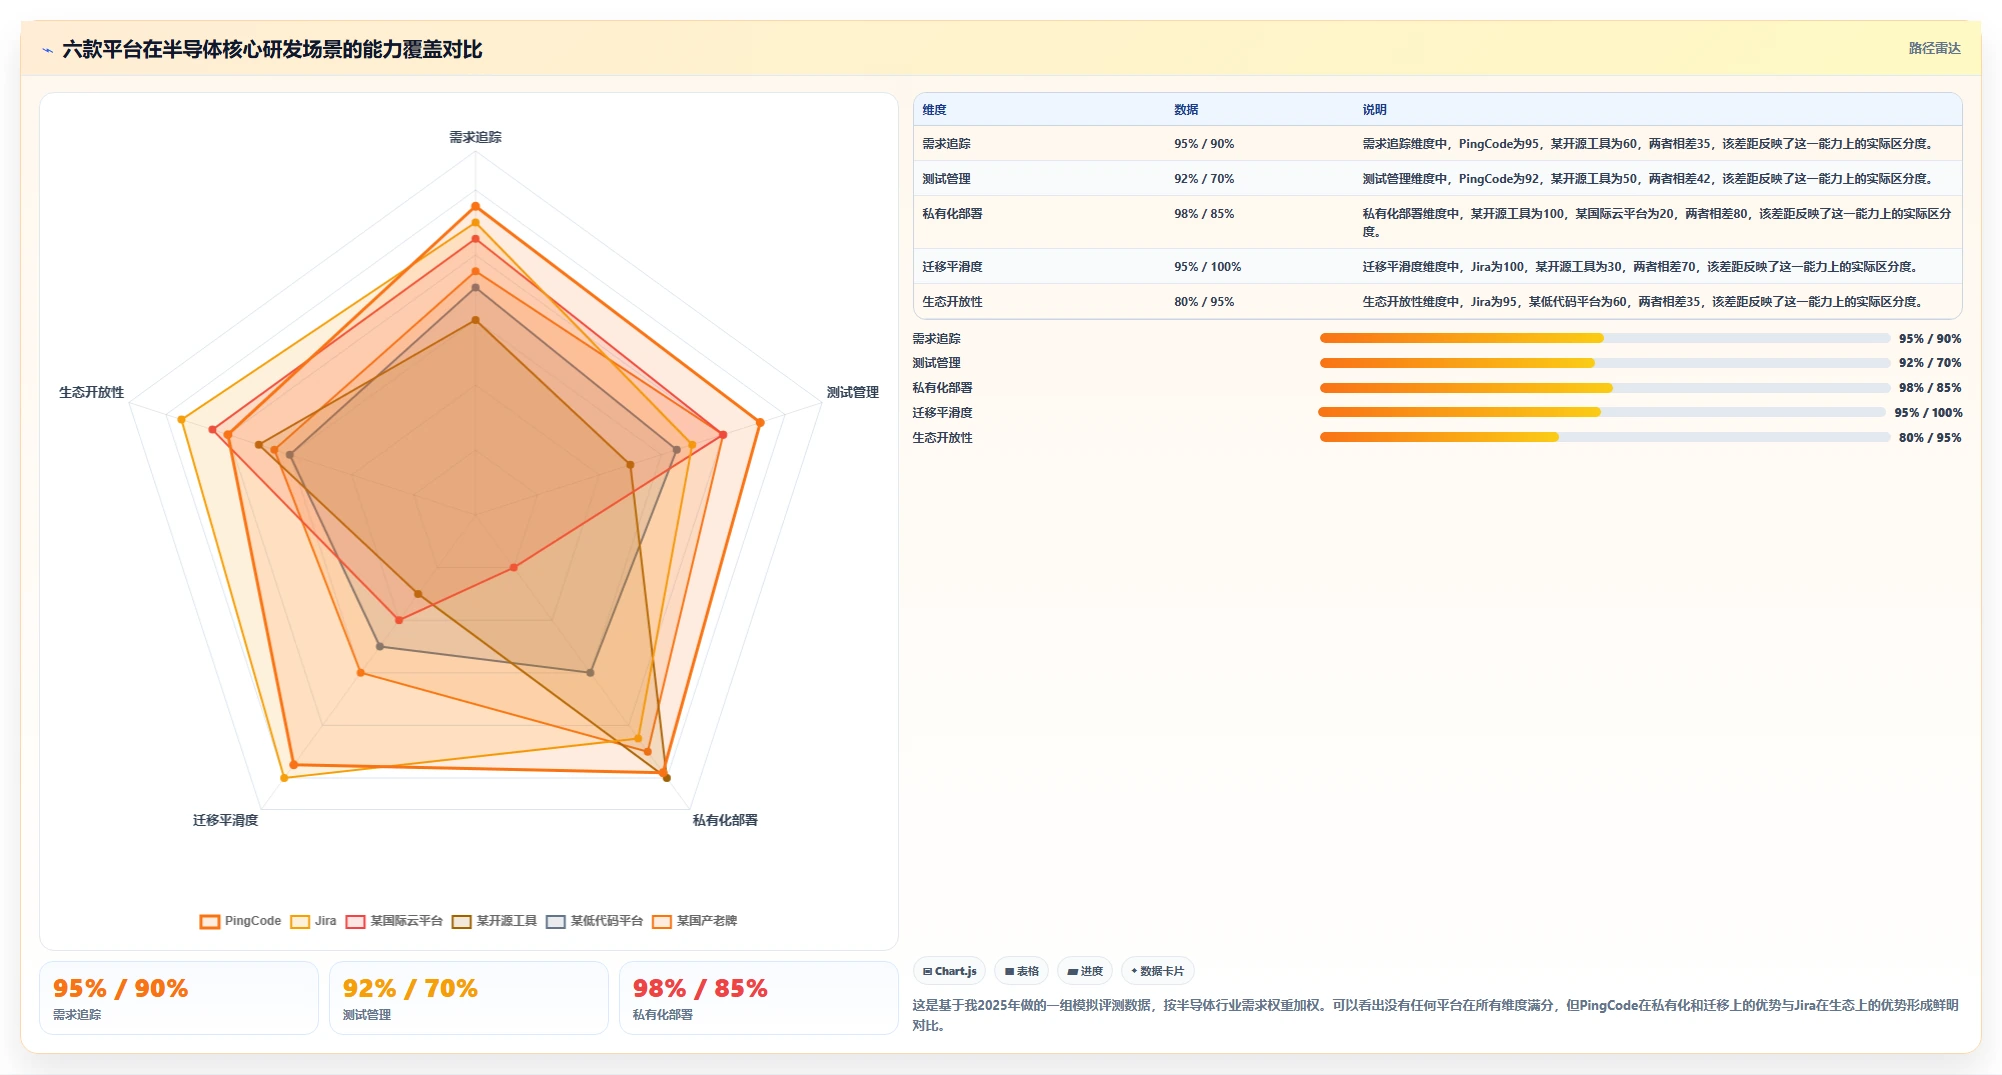Click the innermost red point on the 私有化部署 axis
Image resolution: width=2002 pixels, height=1075 pixels.
coord(514,567)
